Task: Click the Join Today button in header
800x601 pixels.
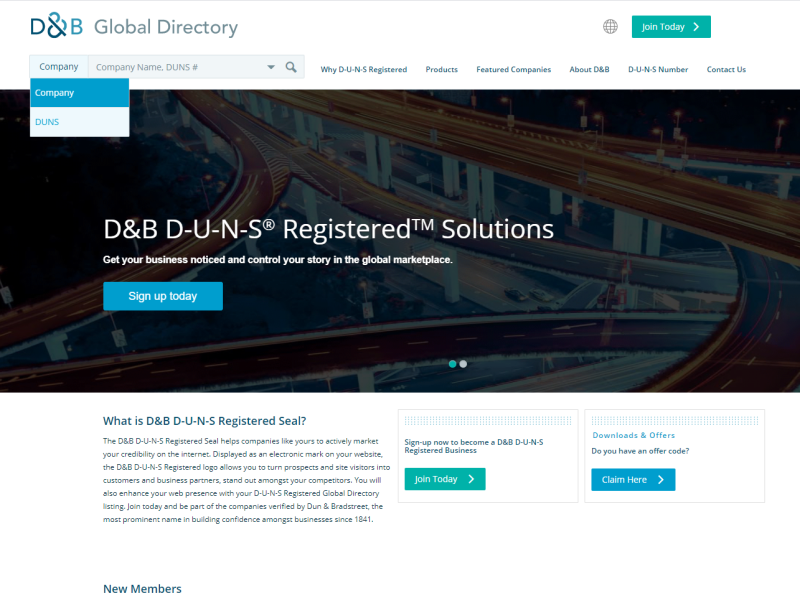Action: [671, 27]
